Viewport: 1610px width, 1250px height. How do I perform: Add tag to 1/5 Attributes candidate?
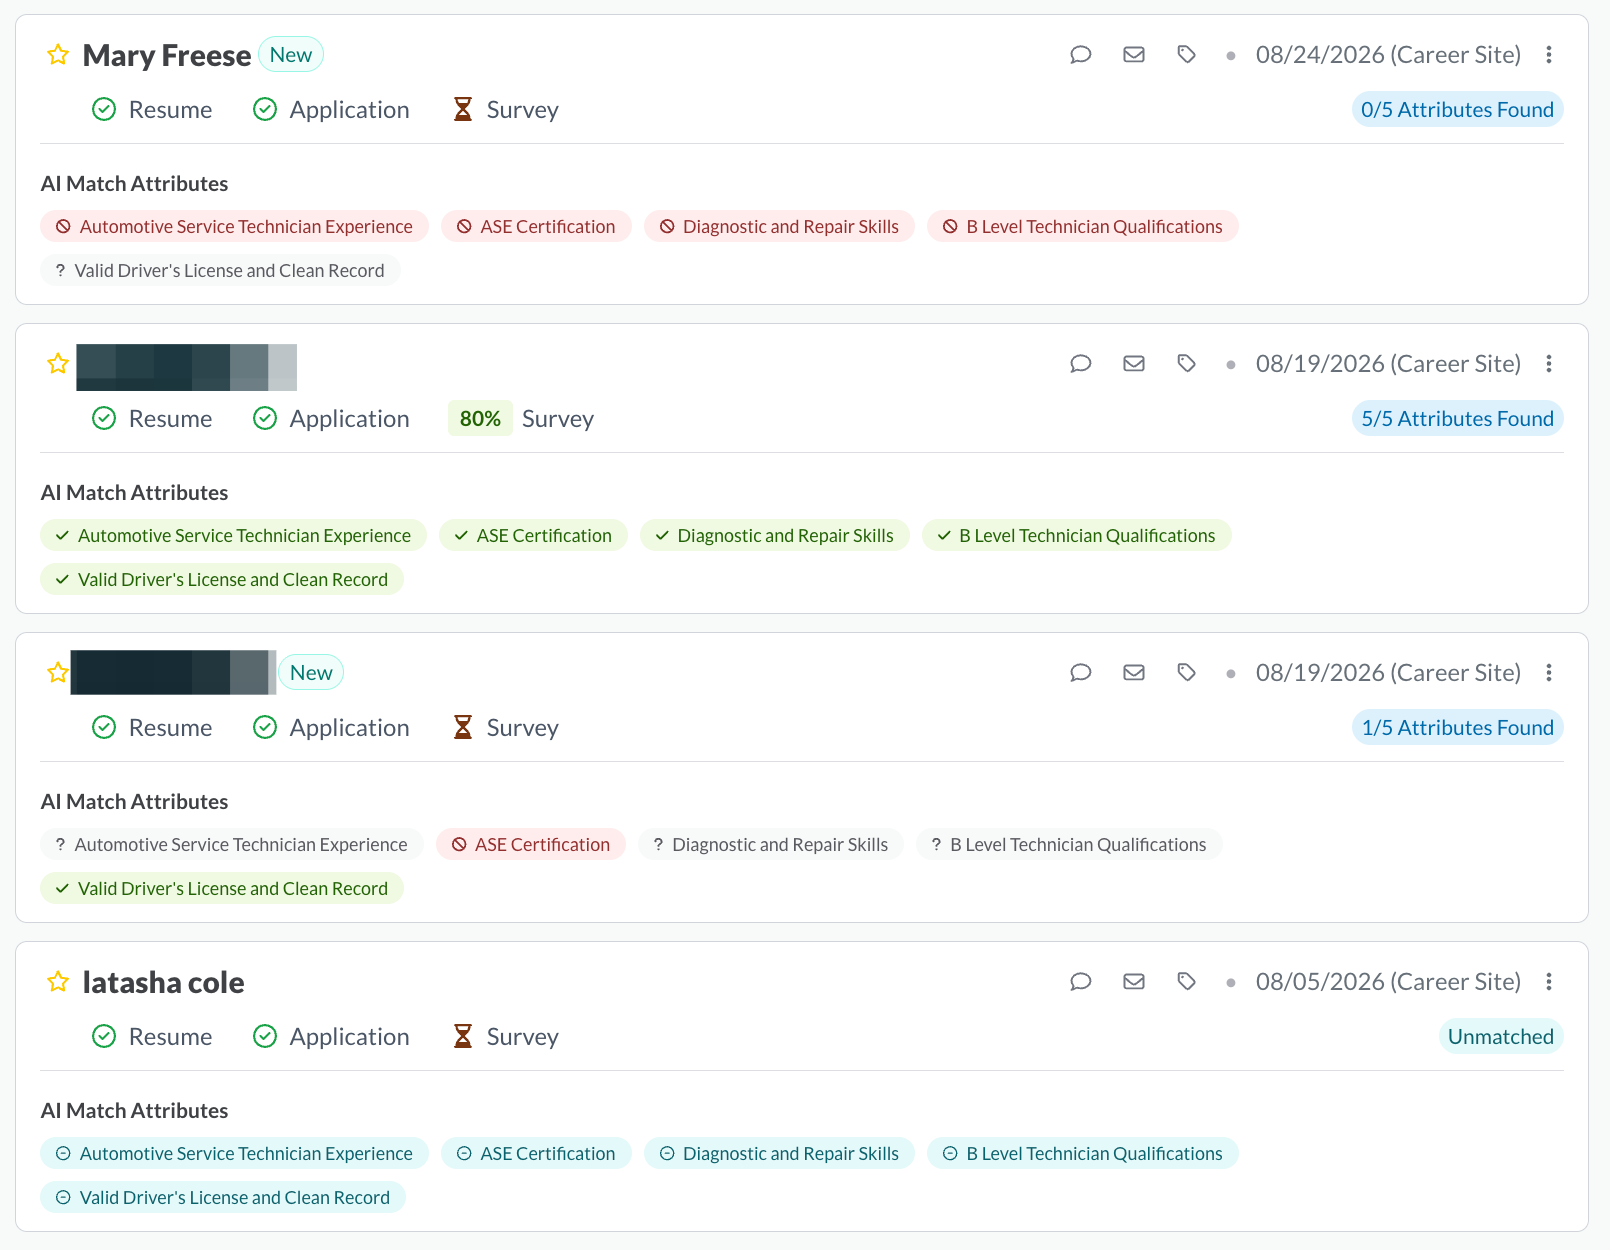click(x=1187, y=673)
